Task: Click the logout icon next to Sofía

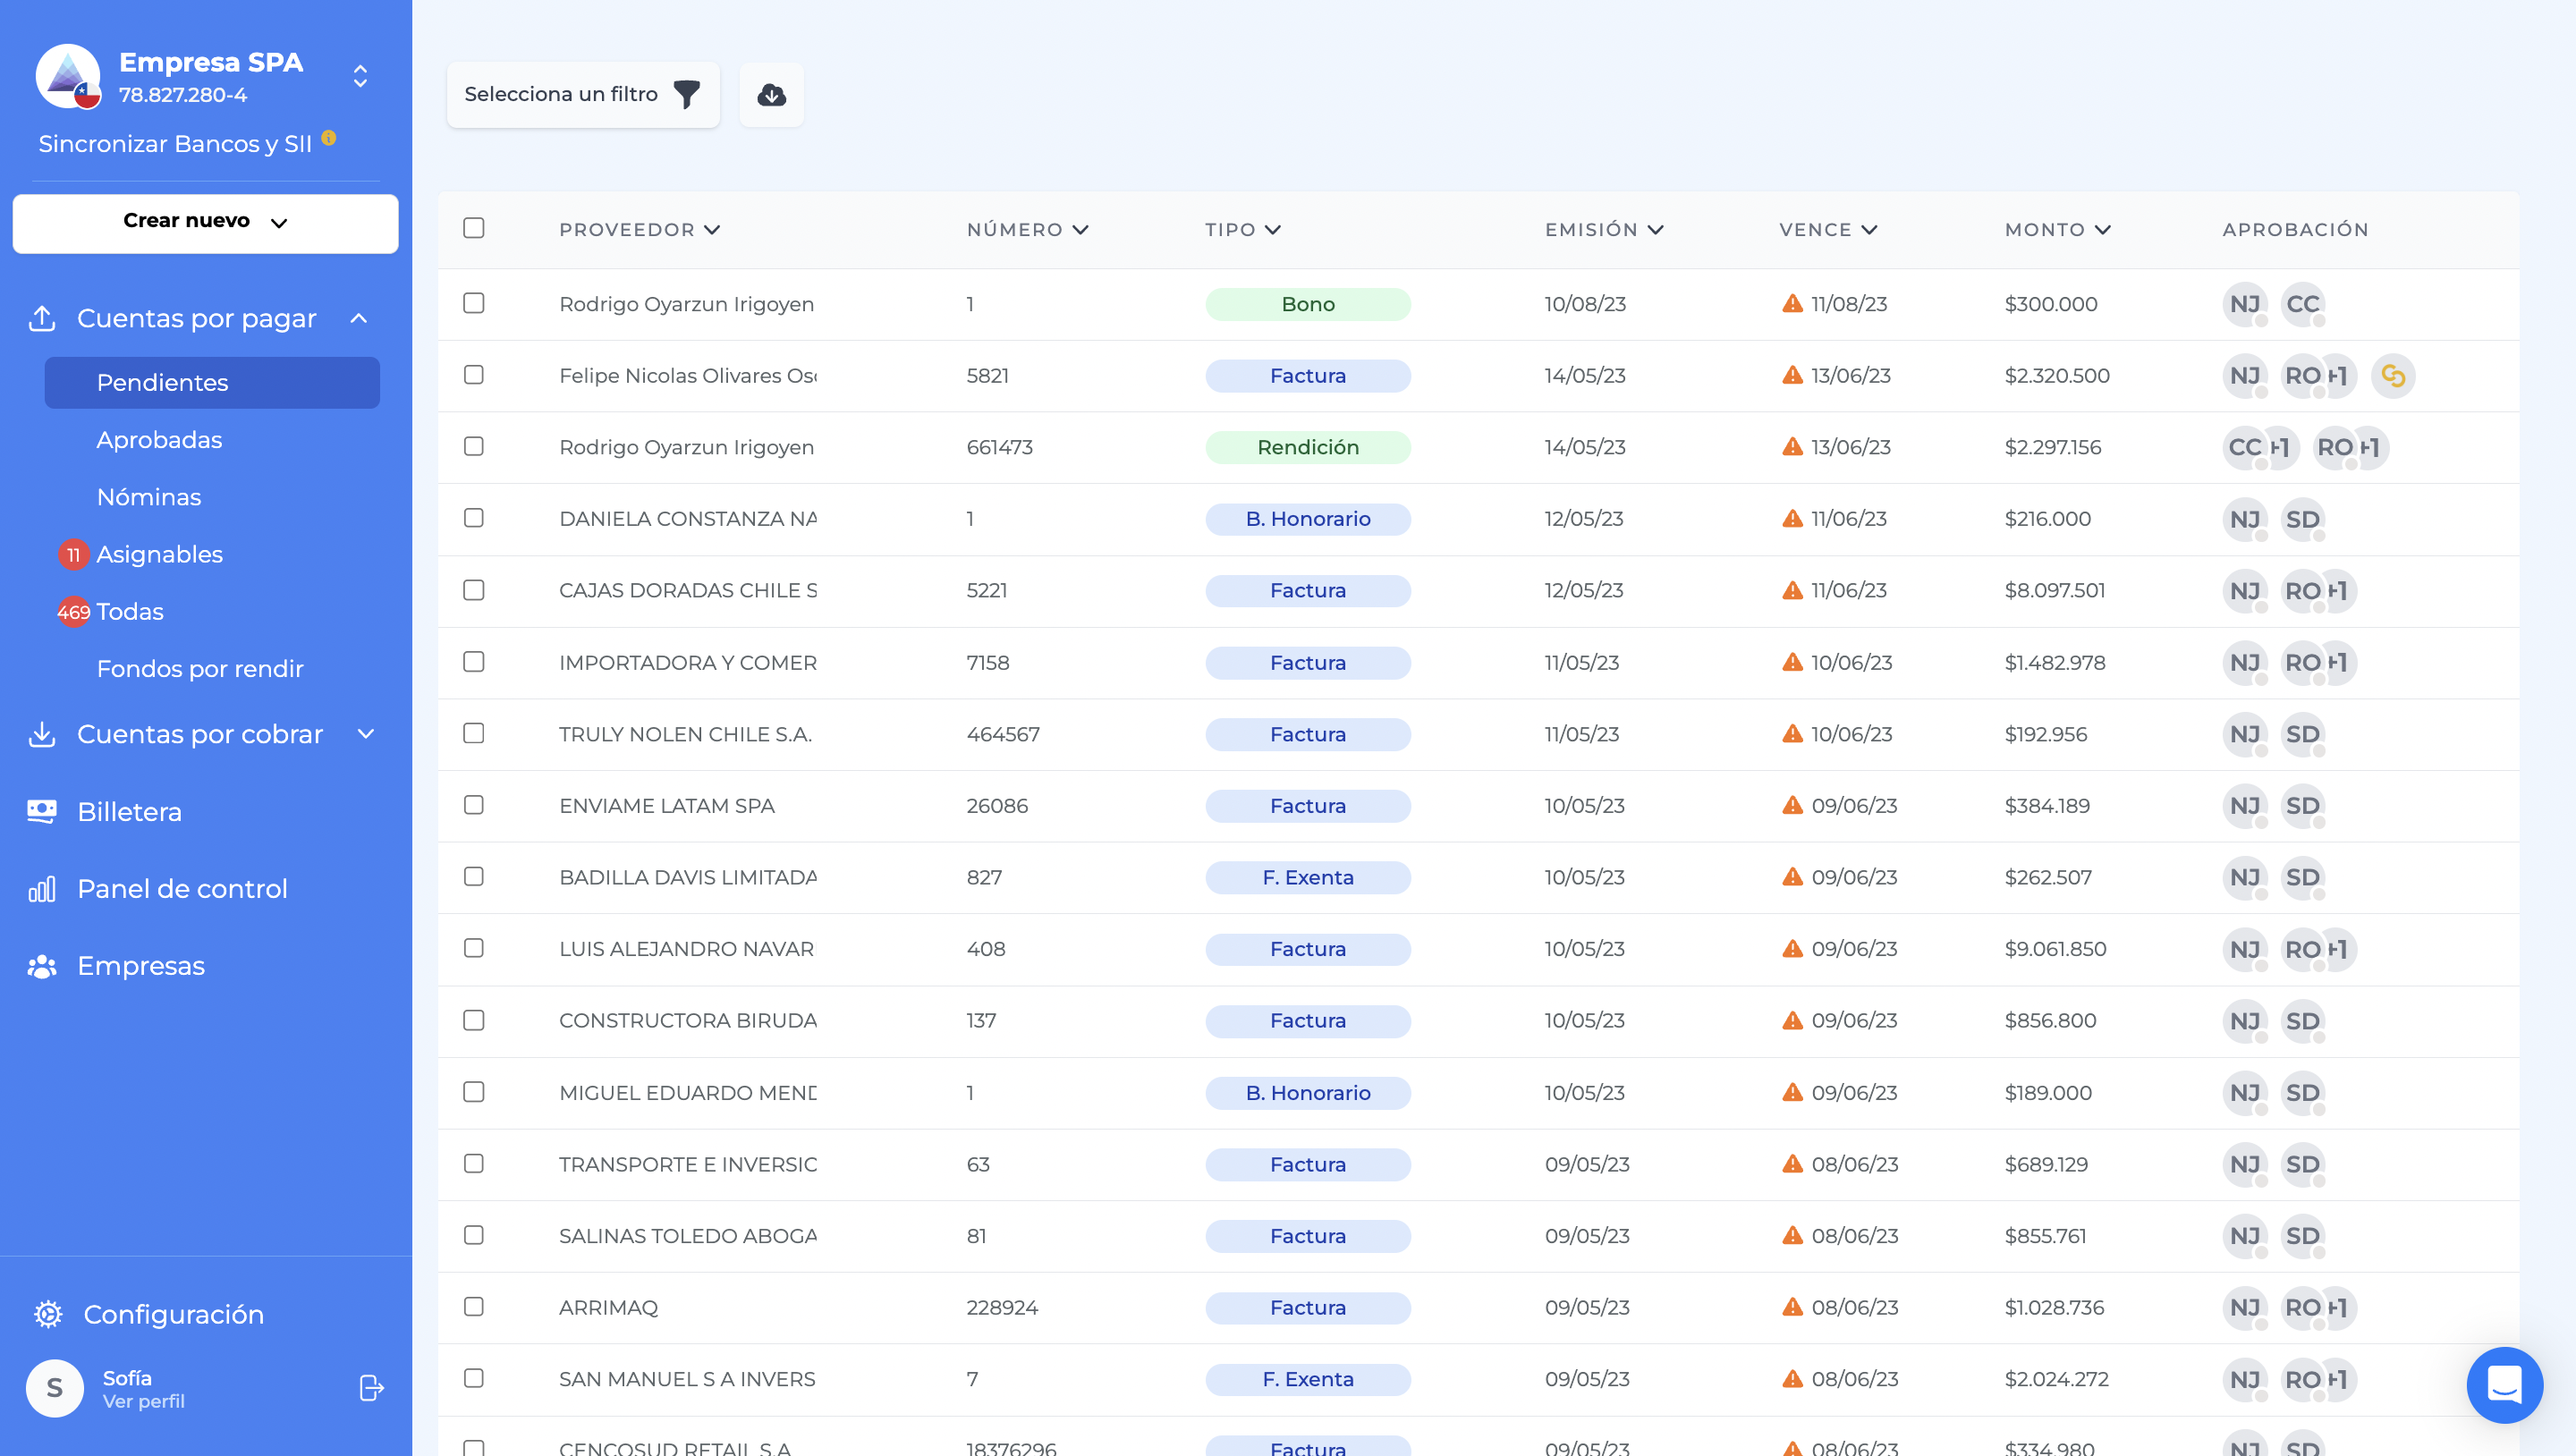Action: click(370, 1387)
